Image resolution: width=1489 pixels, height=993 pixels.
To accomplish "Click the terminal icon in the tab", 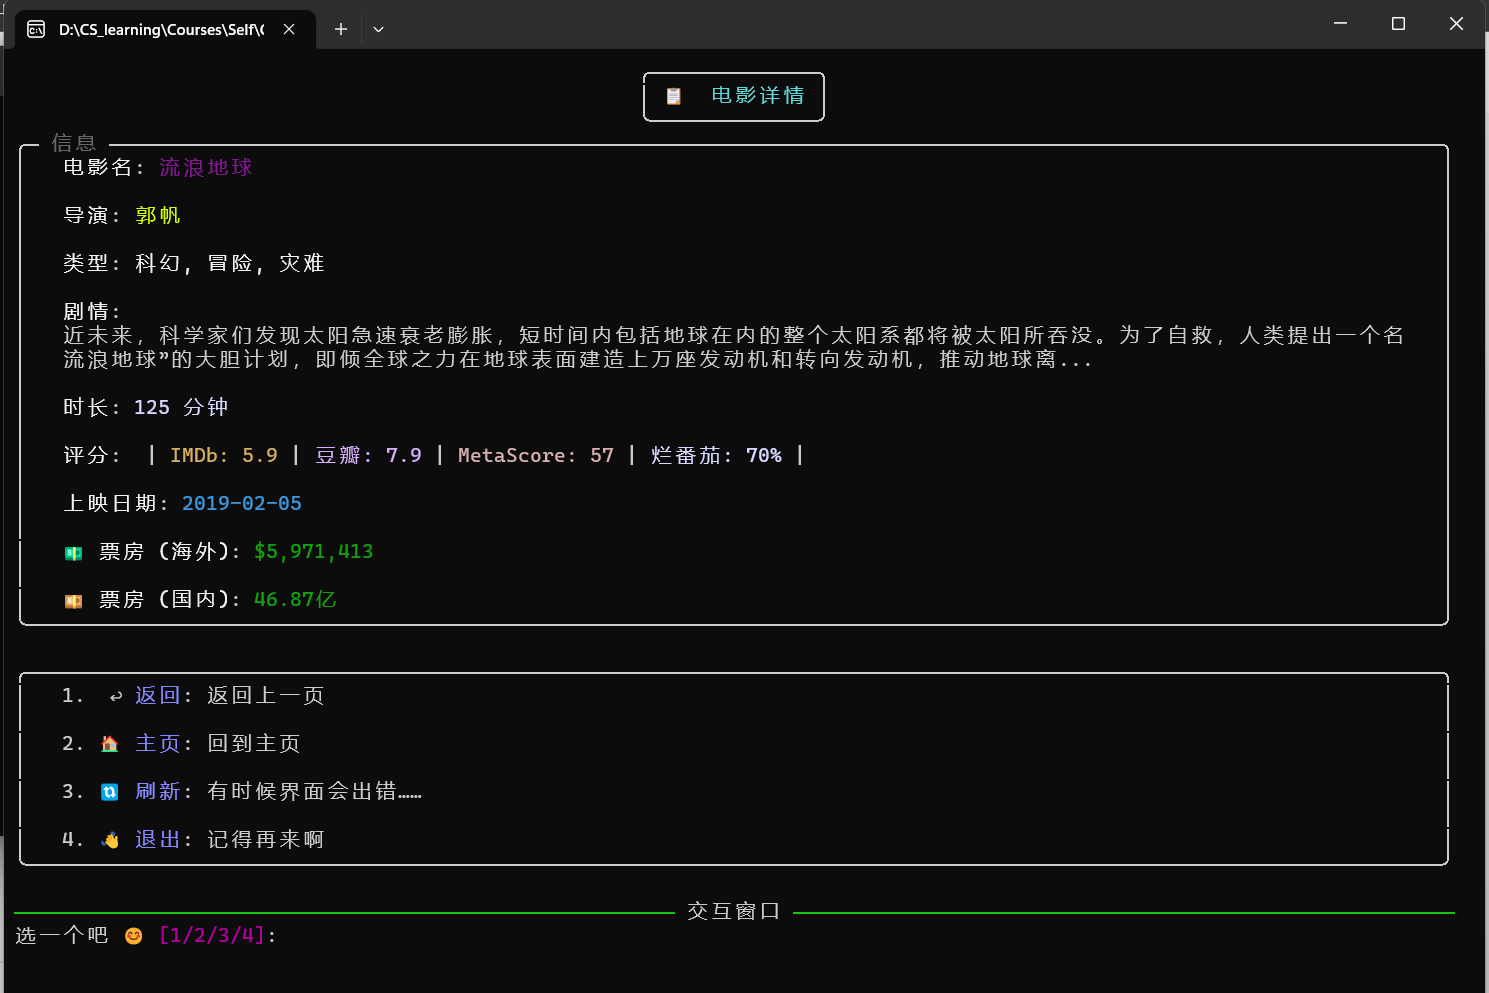I will pyautogui.click(x=36, y=29).
